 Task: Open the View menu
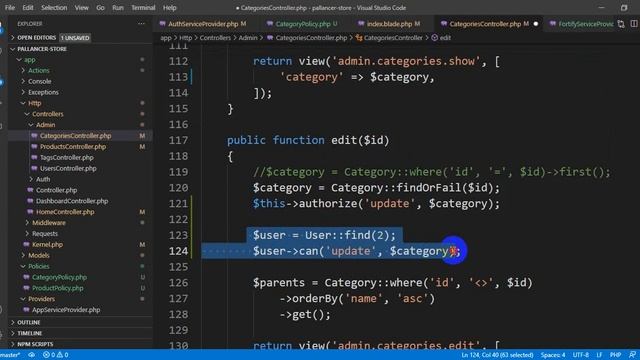coord(81,8)
